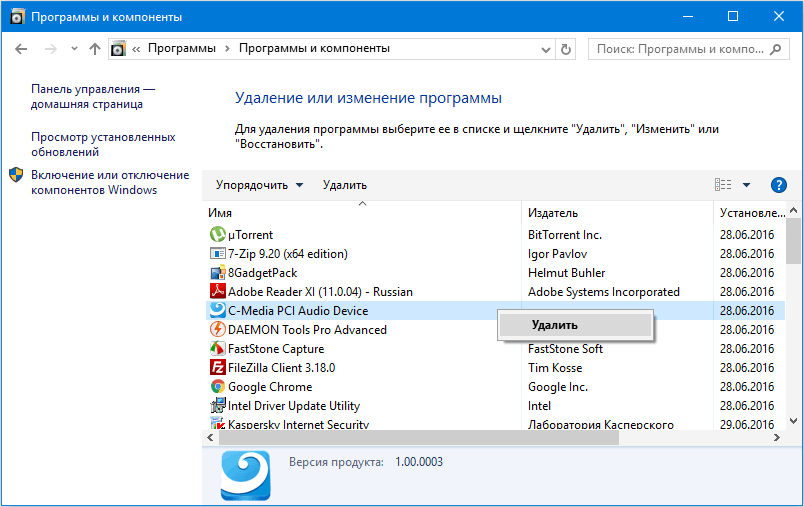Open the Упорядочить dropdown menu

tap(259, 185)
